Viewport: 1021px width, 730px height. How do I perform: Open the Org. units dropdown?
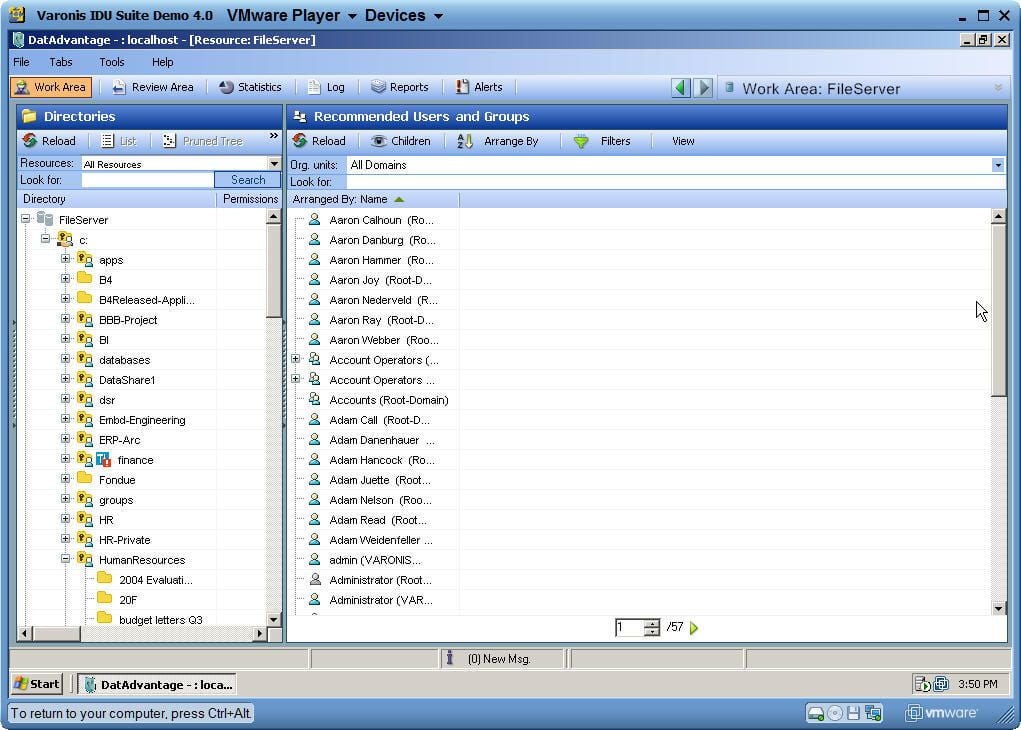pyautogui.click(x=998, y=165)
